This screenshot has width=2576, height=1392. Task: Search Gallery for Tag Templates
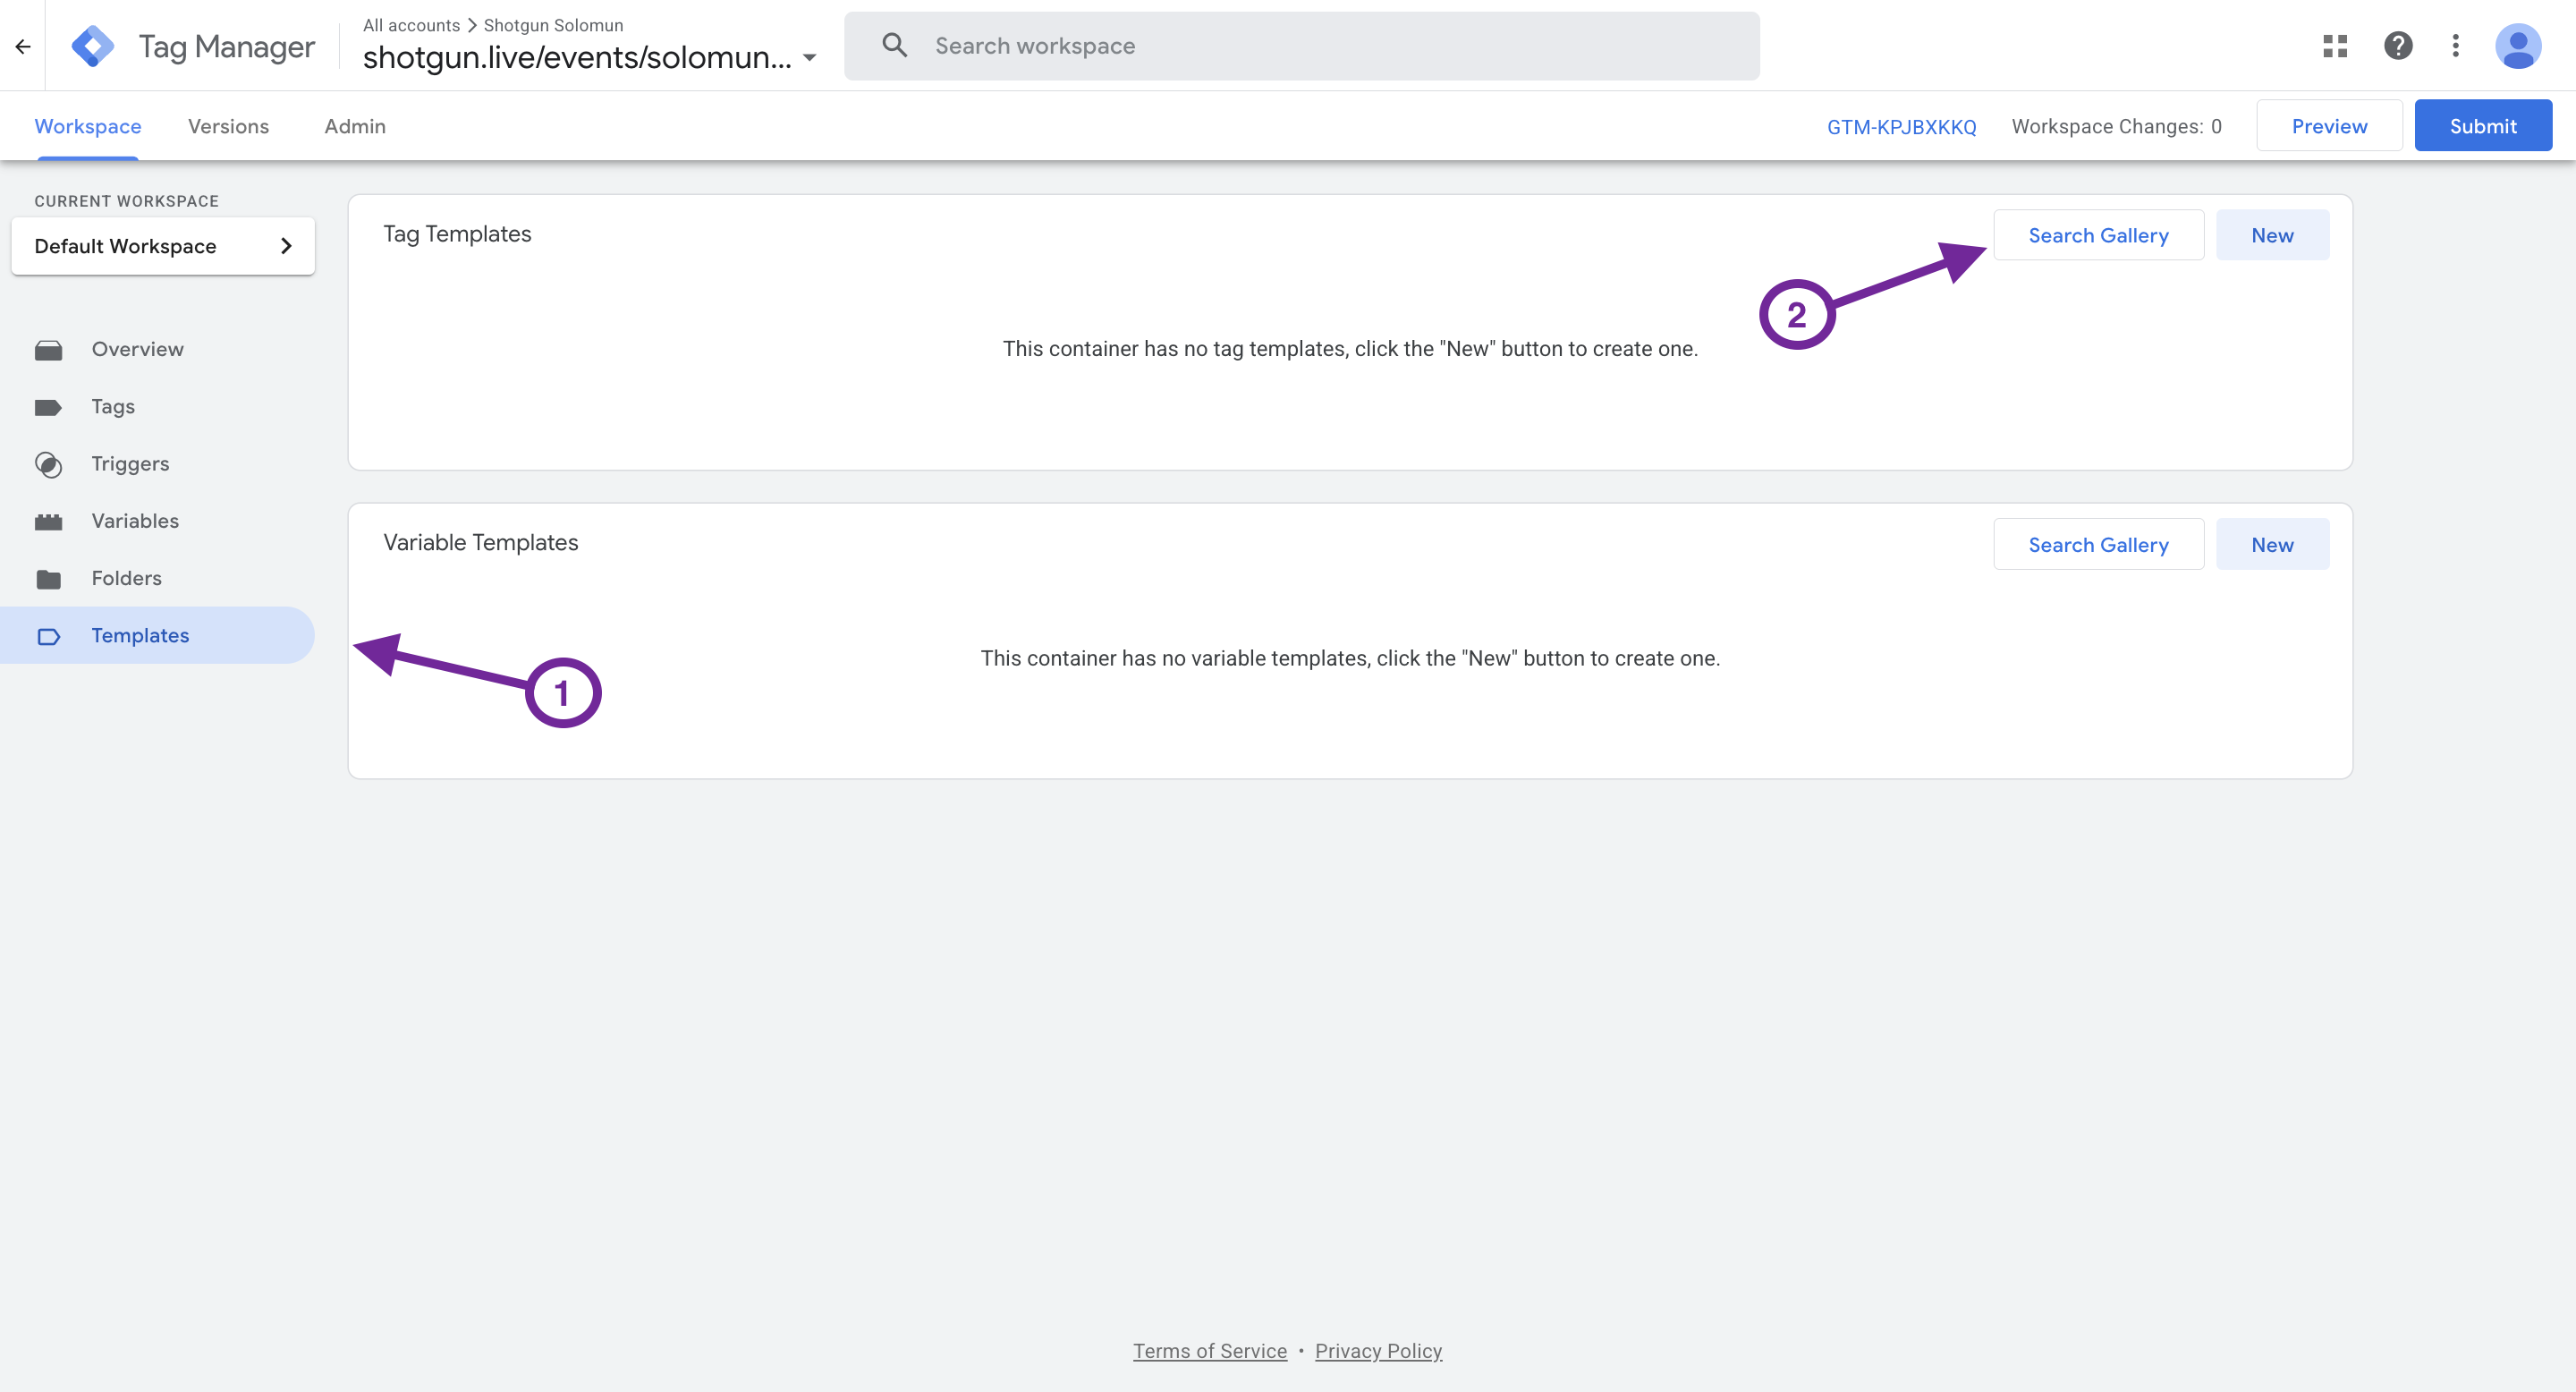point(2098,235)
